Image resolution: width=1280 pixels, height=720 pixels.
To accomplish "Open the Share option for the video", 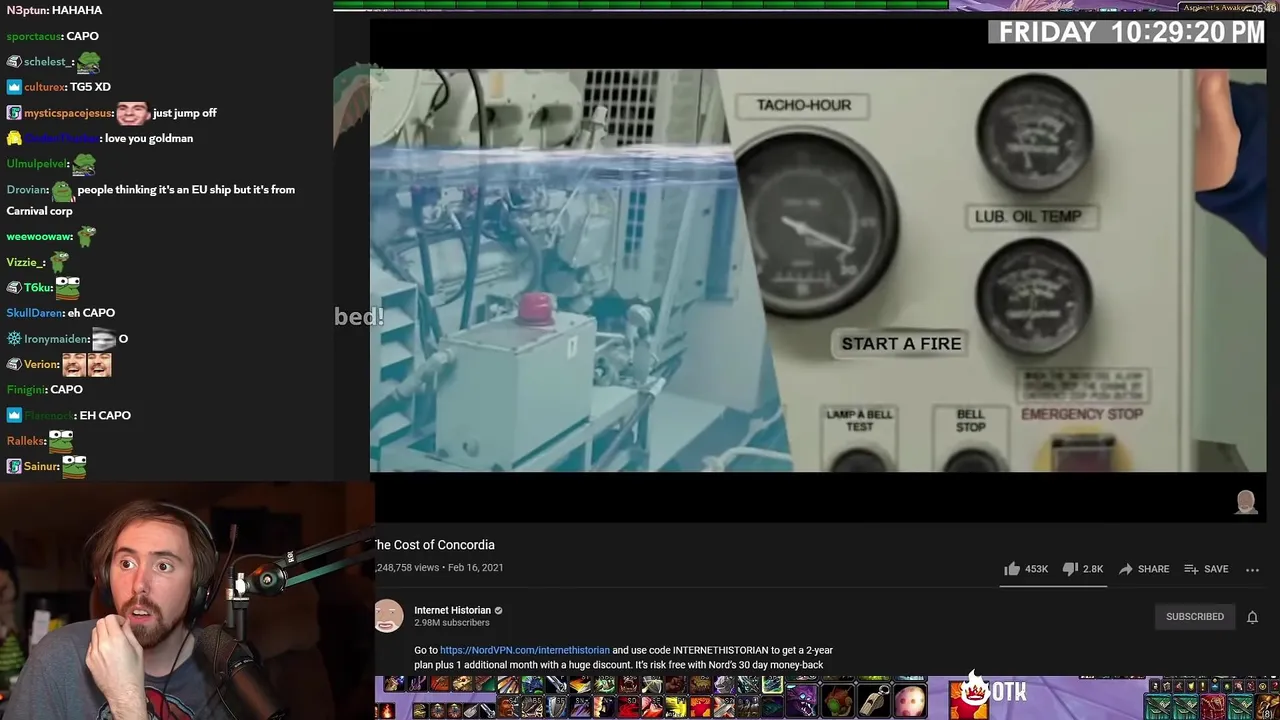I will [x=1143, y=569].
